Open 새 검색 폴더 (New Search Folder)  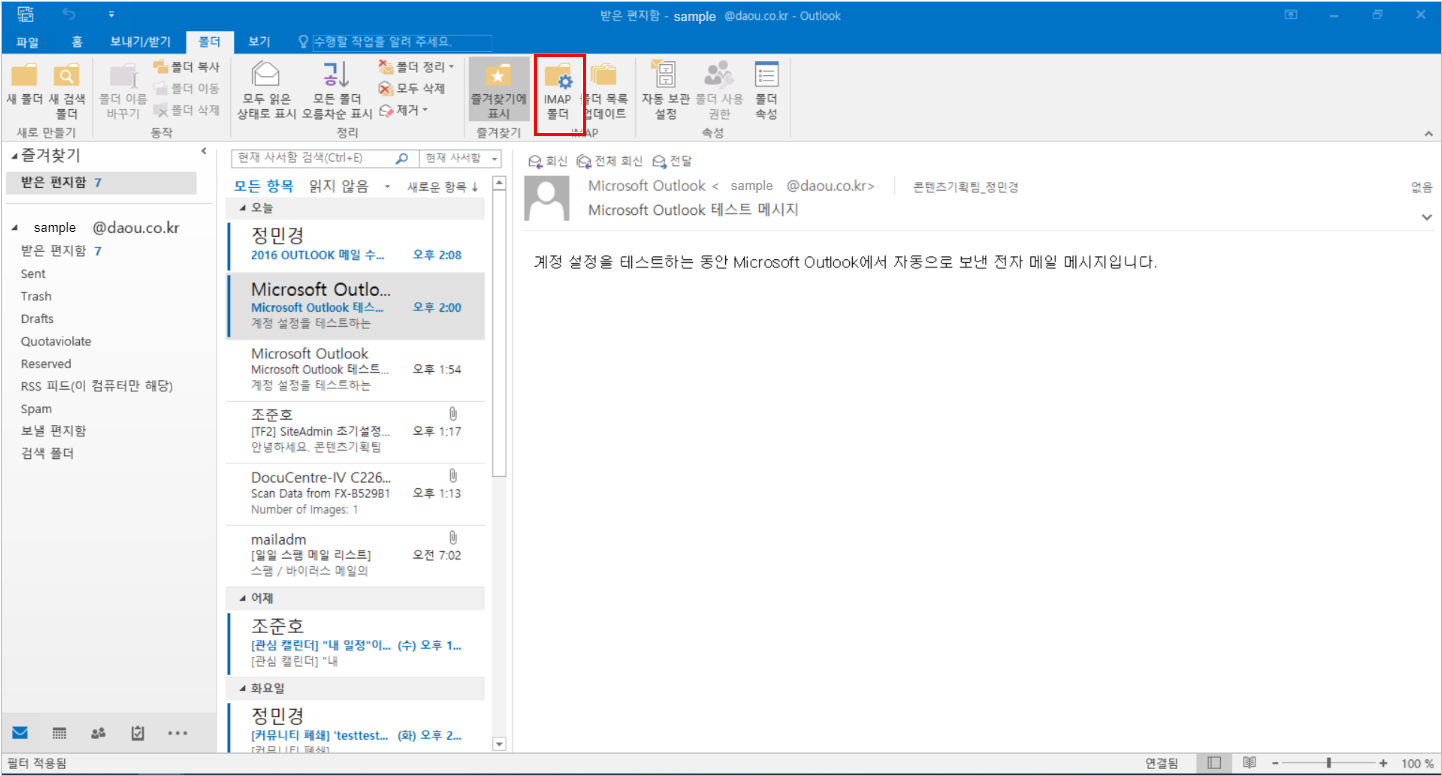tap(67, 90)
